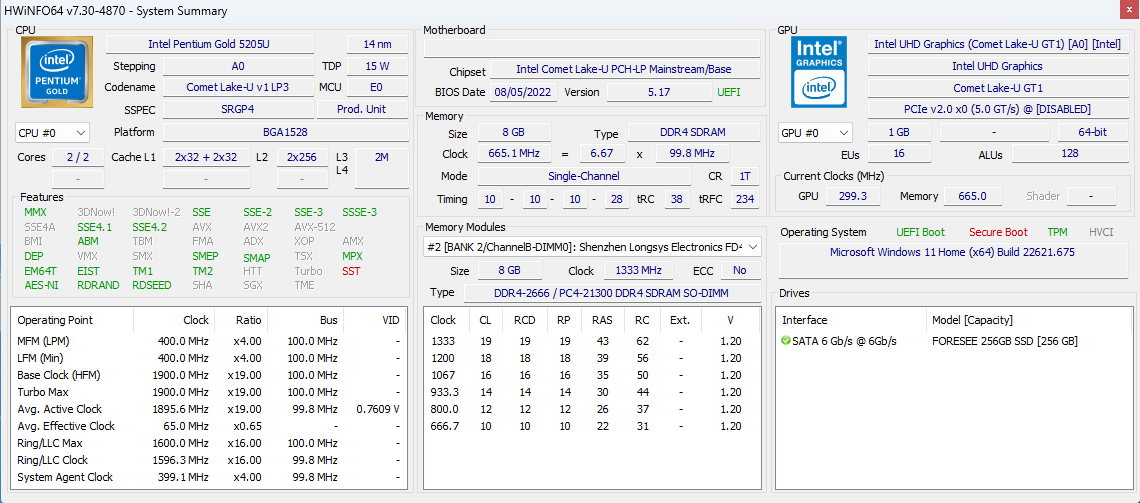
Task: Select the Ring/LLC Max row
Action: 209,443
